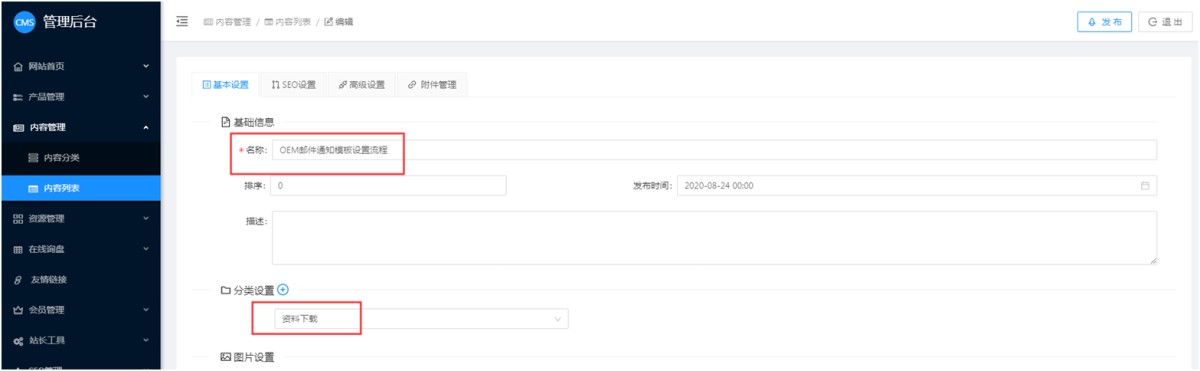The width and height of the screenshot is (1200, 371).
Task: Click the edit icon in breadcrumb 编辑
Action: click(328, 21)
